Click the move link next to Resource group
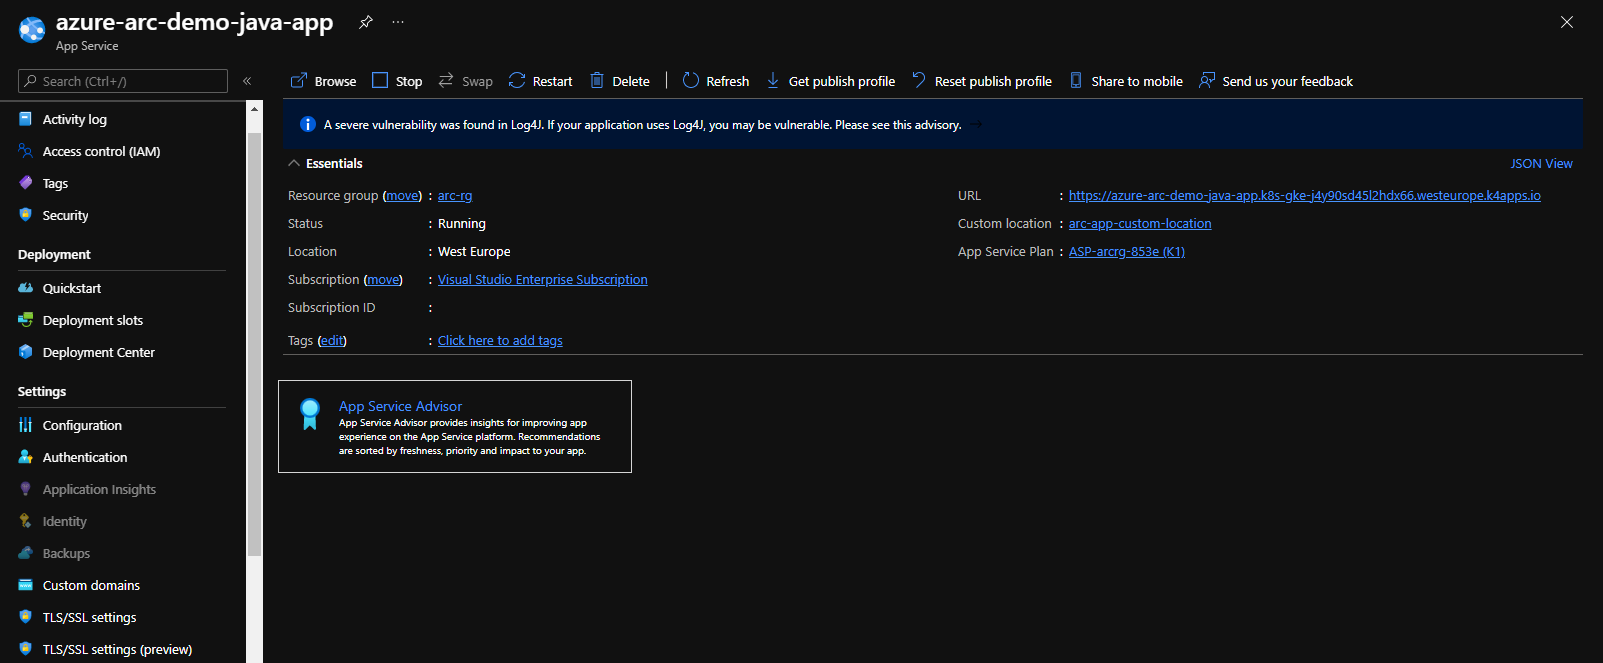 pyautogui.click(x=403, y=196)
